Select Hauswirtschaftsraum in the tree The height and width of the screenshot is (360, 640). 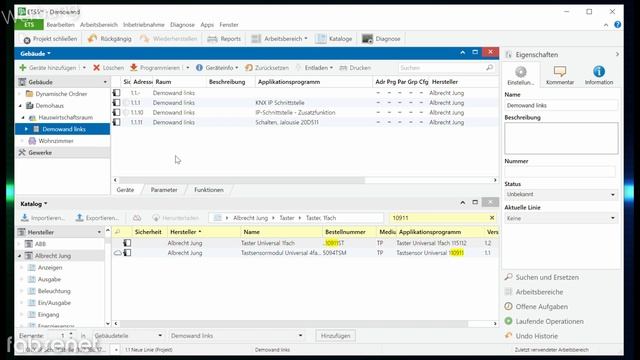pyautogui.click(x=65, y=118)
